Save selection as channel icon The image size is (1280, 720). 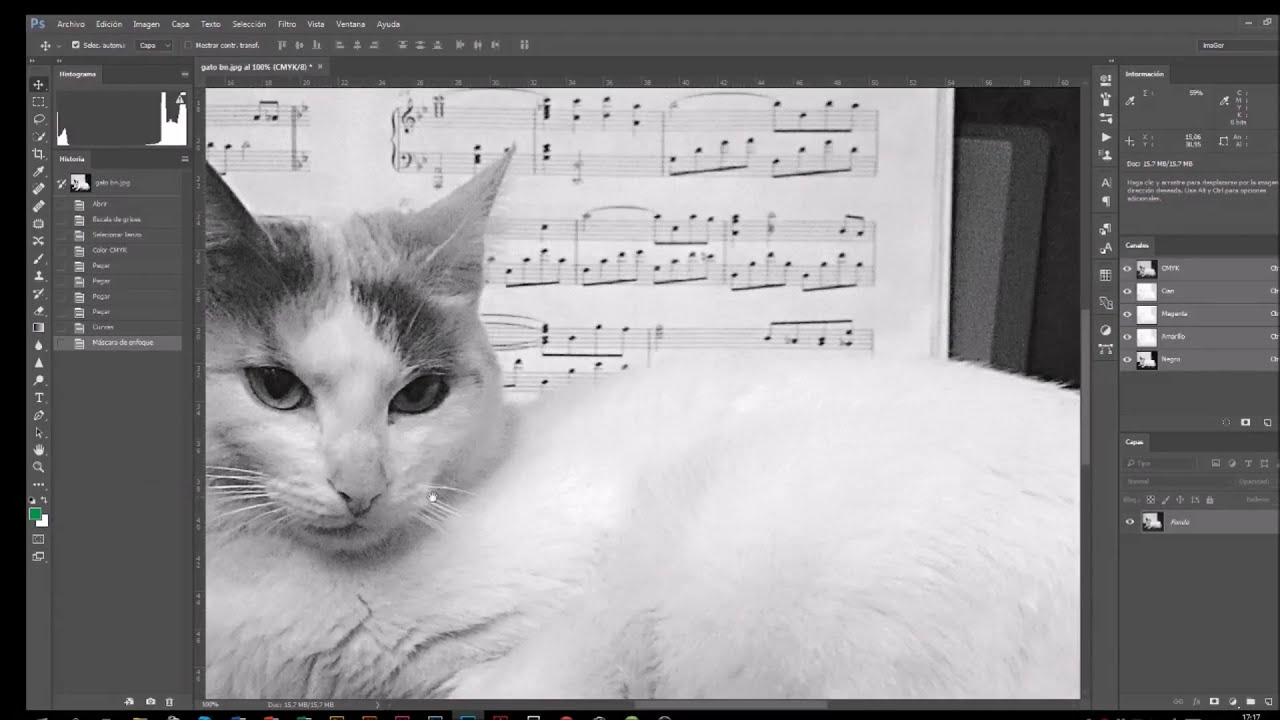tap(1245, 423)
